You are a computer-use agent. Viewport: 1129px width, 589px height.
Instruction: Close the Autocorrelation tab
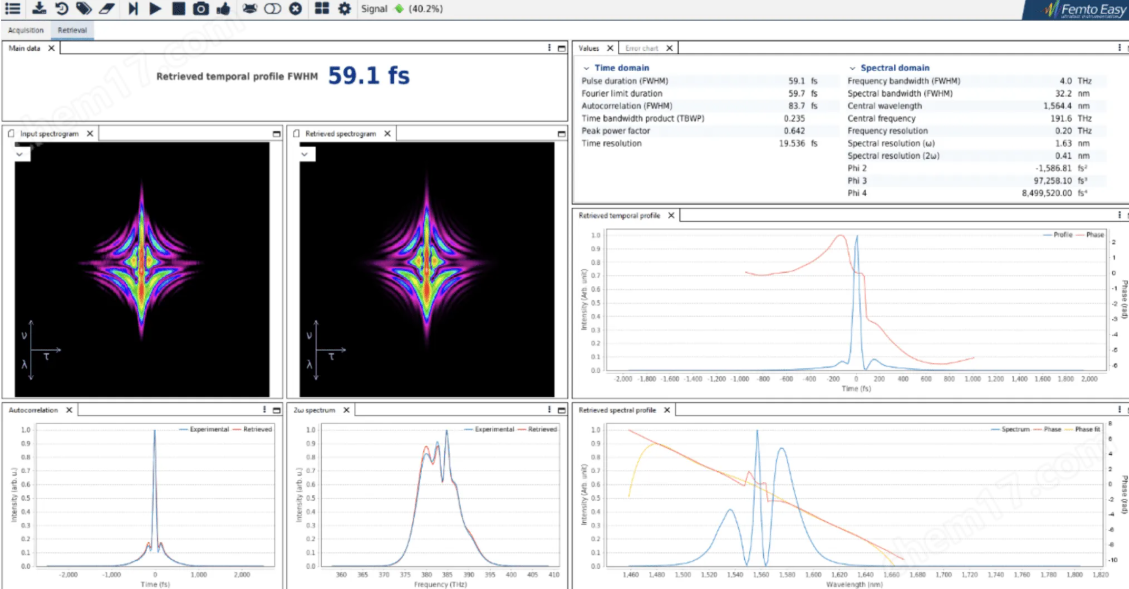pos(69,410)
